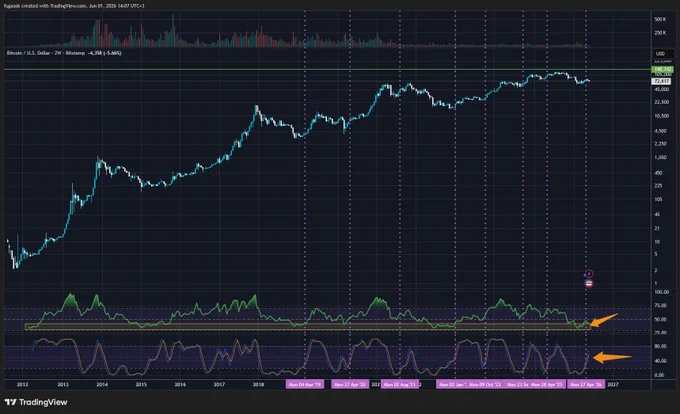Click the 45,000 price axis value
680x414 pixels.
click(661, 89)
